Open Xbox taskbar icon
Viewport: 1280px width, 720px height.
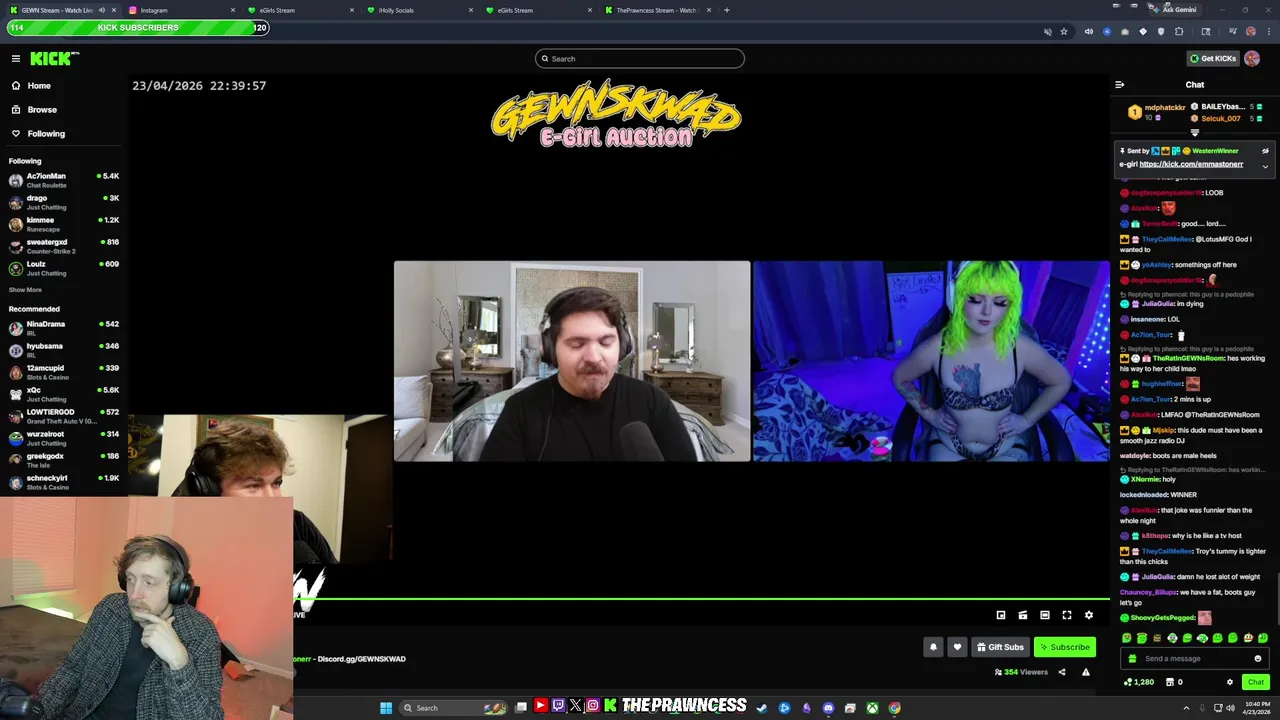tap(872, 708)
